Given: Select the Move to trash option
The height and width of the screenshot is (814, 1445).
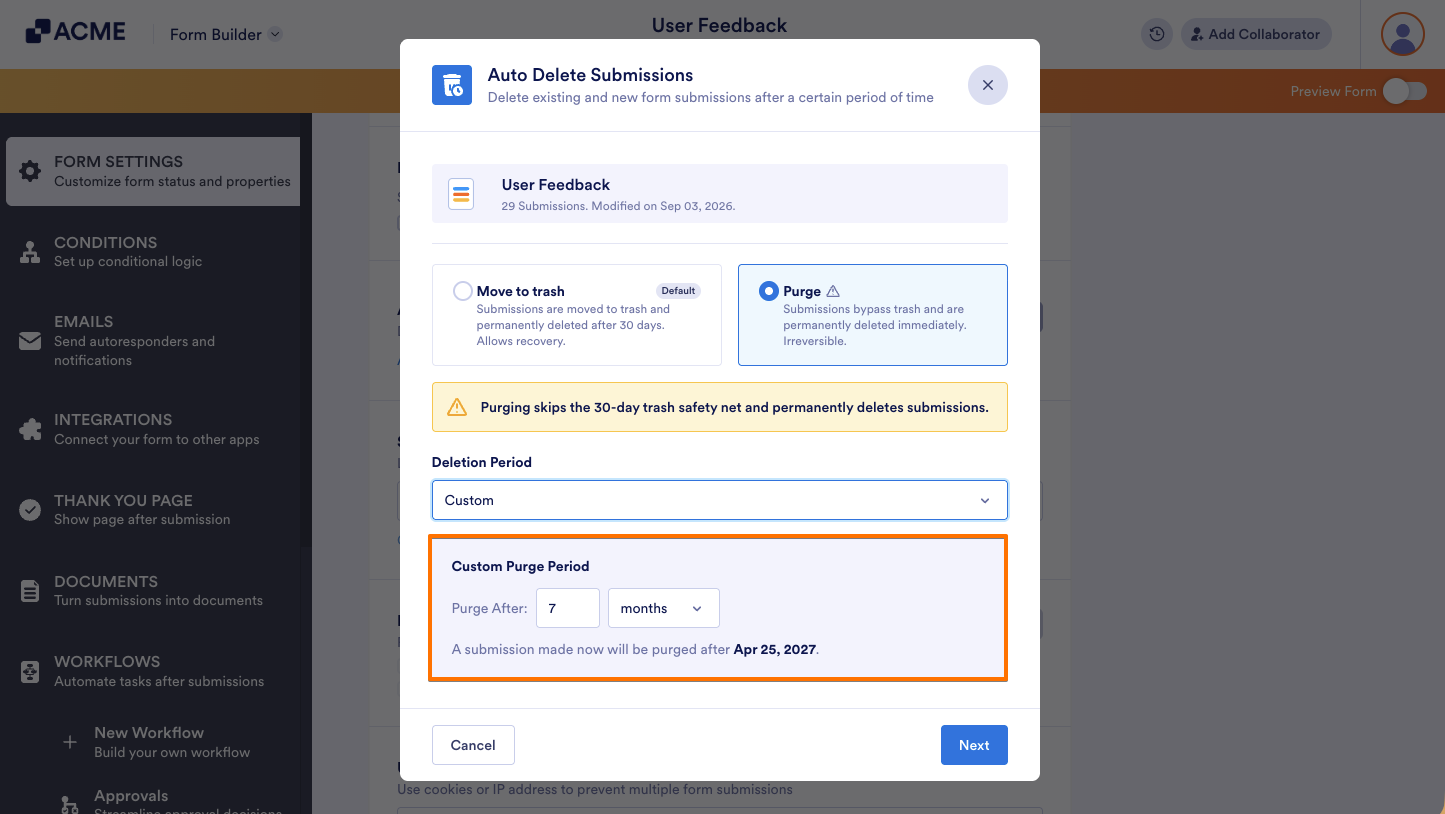Looking at the screenshot, I should click(x=577, y=315).
